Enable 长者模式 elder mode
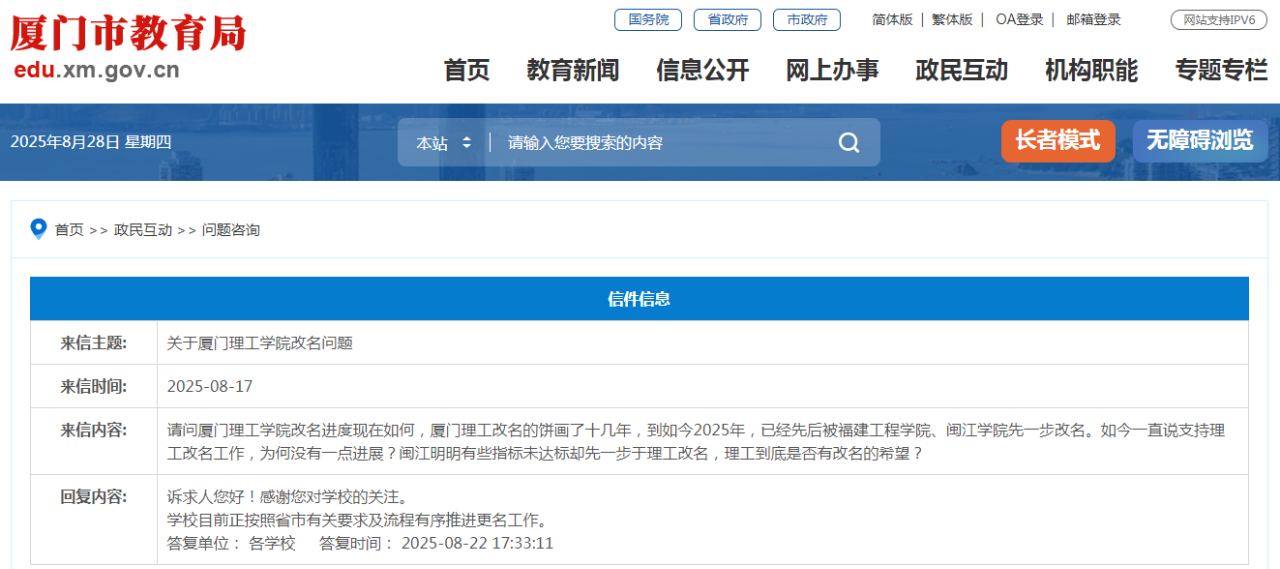This screenshot has width=1280, height=569. pos(1058,141)
